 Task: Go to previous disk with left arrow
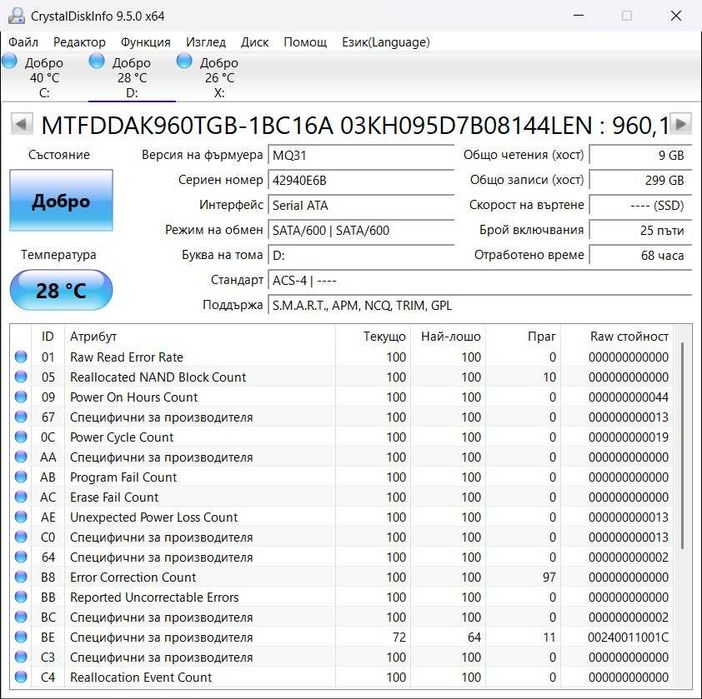point(21,124)
